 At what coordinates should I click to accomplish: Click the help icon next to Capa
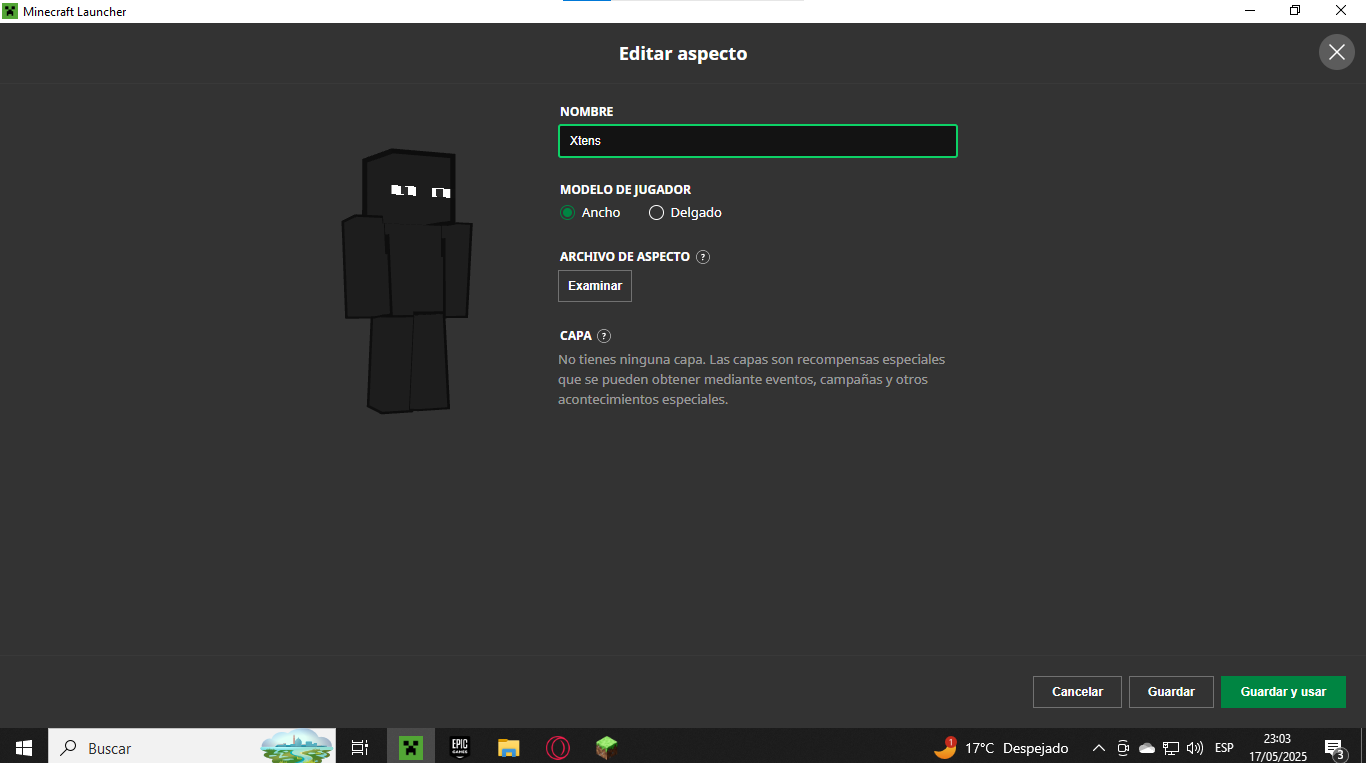coord(604,336)
